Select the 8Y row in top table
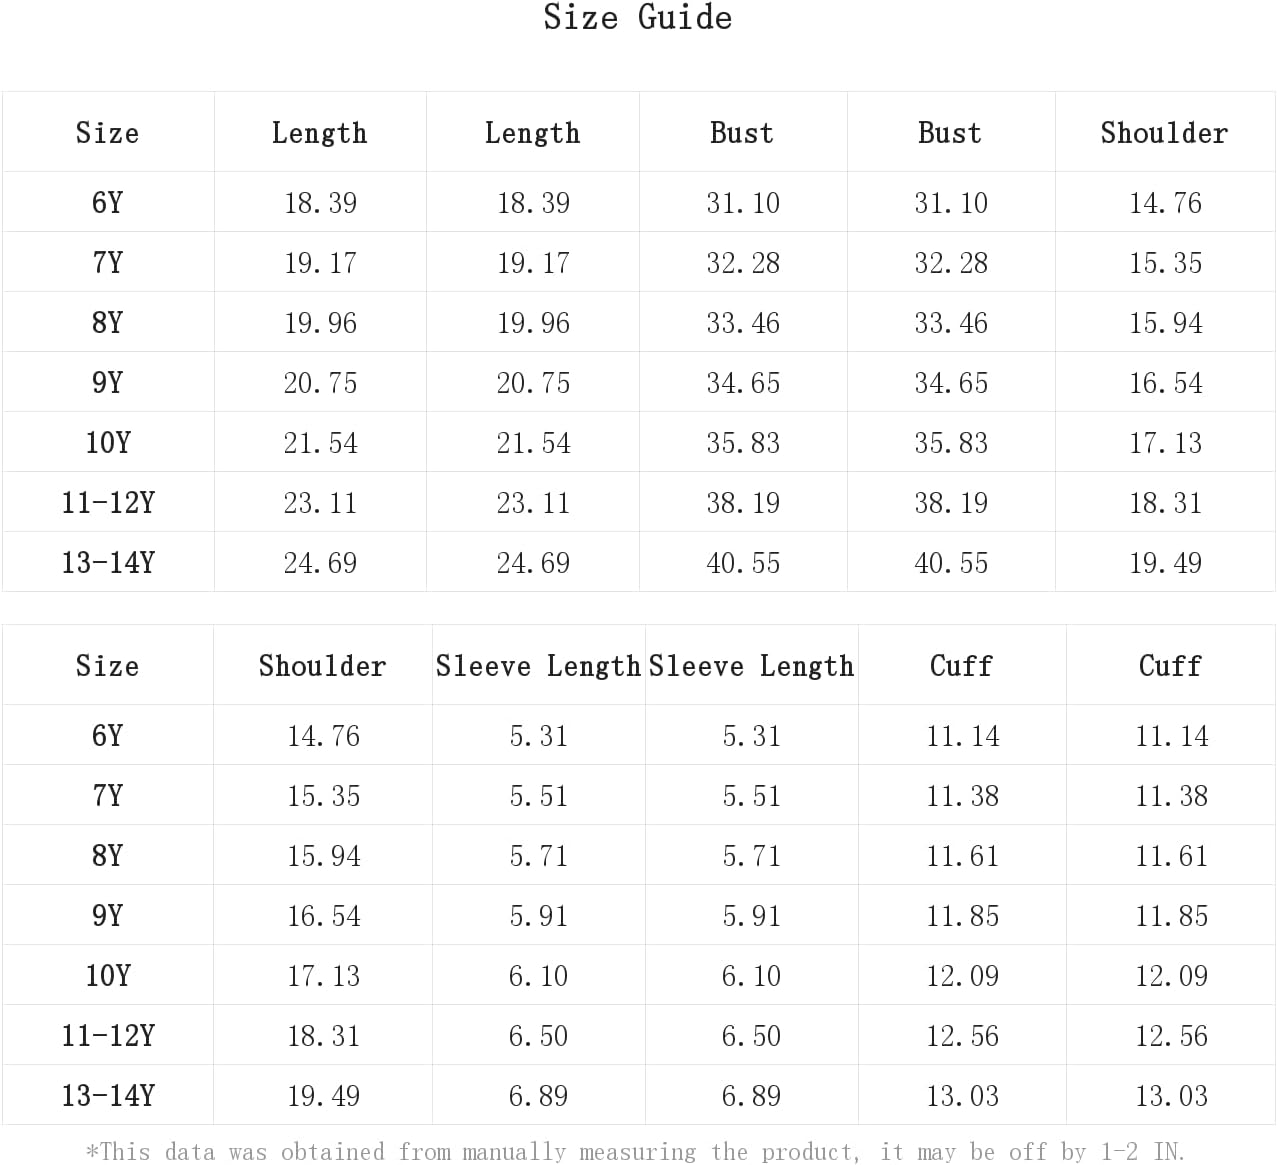The width and height of the screenshot is (1278, 1165). [639, 322]
